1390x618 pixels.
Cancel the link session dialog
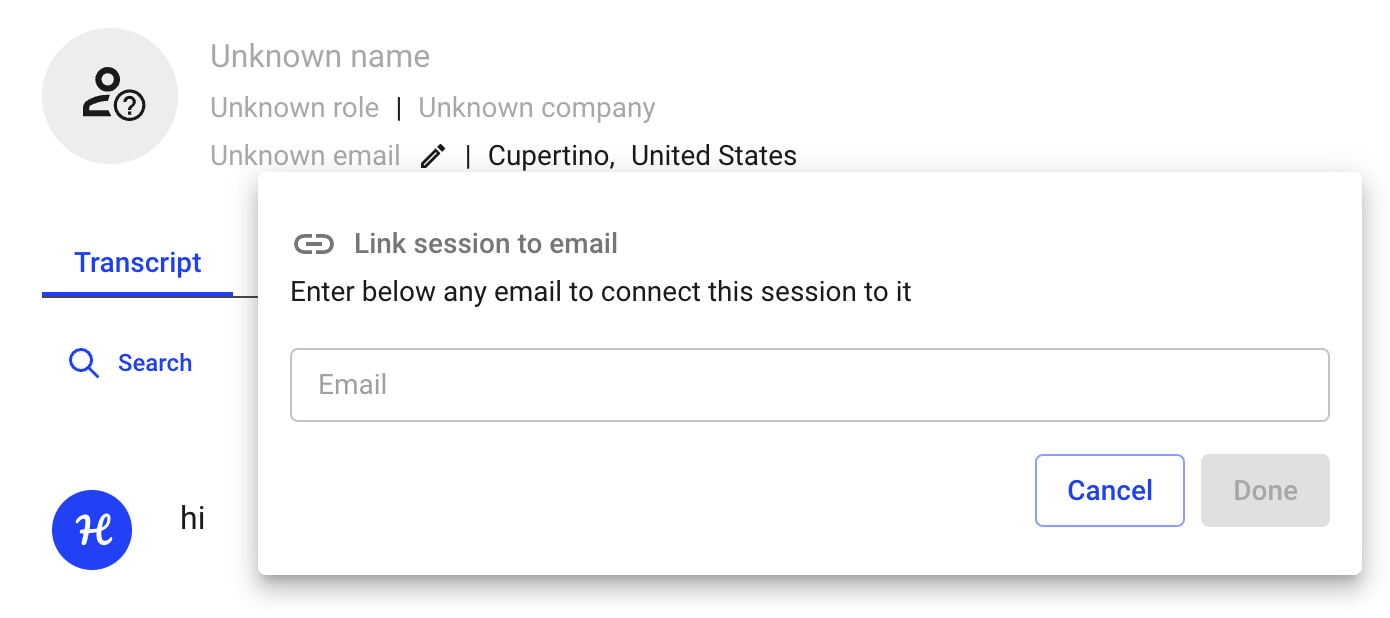[x=1110, y=490]
